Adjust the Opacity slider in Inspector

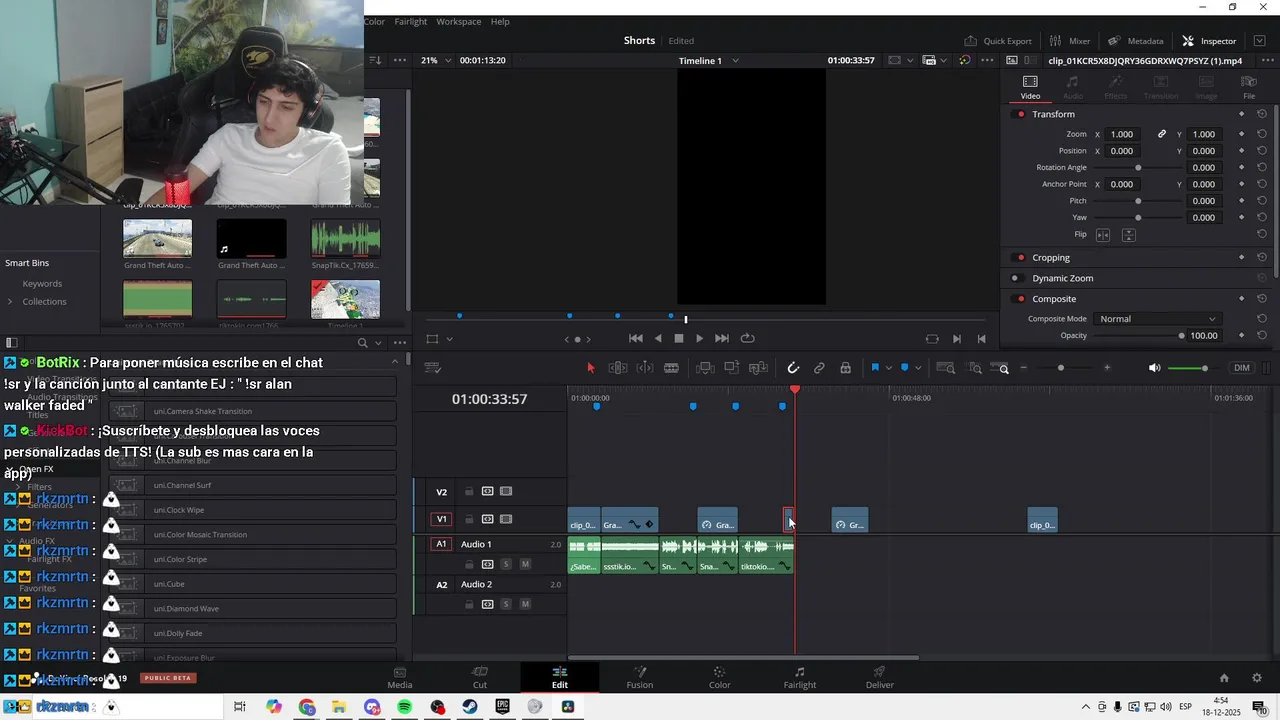coord(1140,336)
